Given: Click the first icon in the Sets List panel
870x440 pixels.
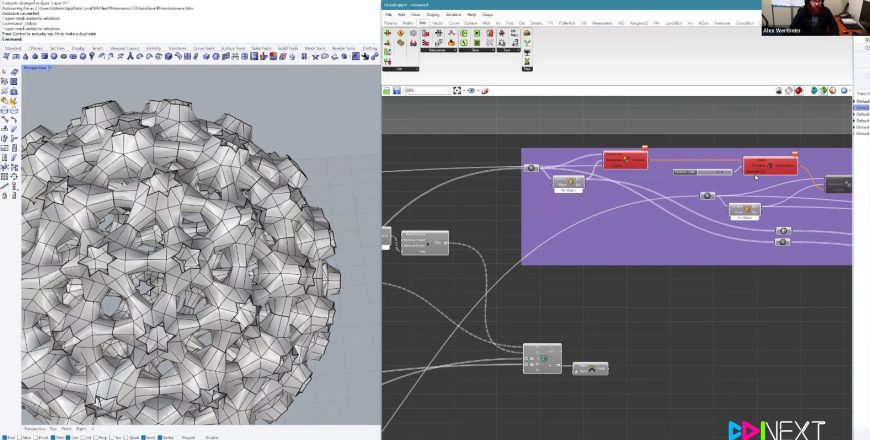Looking at the screenshot, I should click(x=390, y=33).
